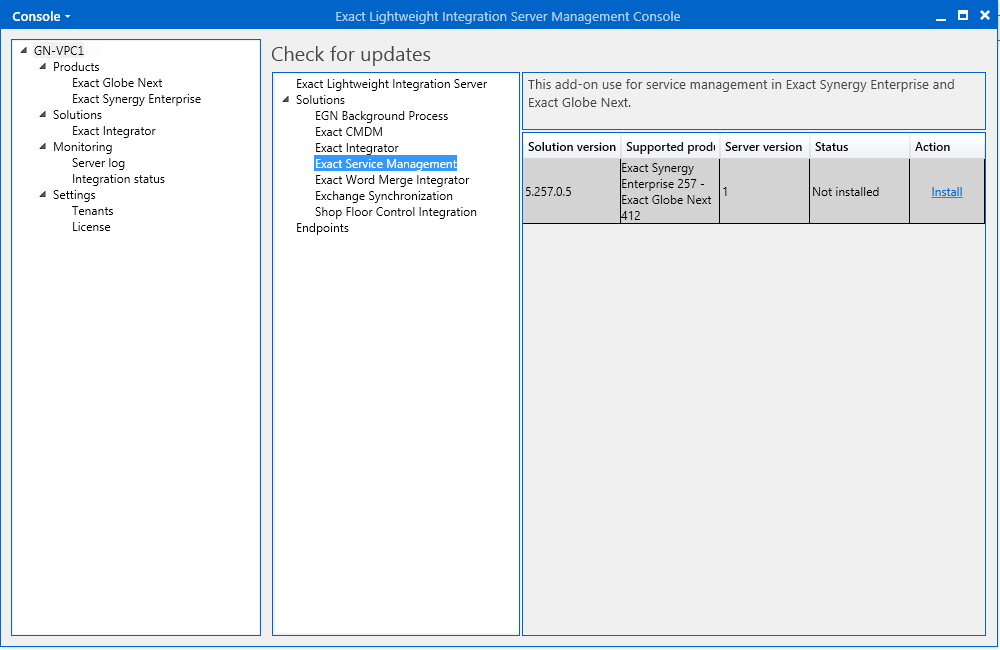Open Exact Synergy Enterprise product

tap(136, 99)
